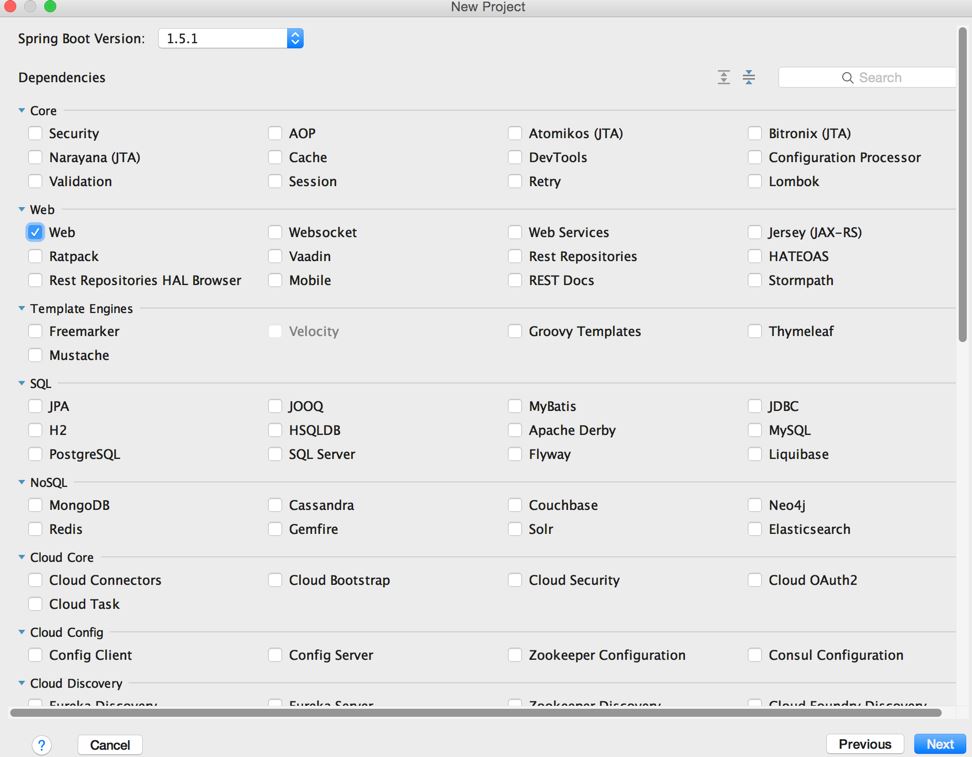Tick the Liquibase checkbox
Screen dimensions: 972x757
(x=755, y=454)
